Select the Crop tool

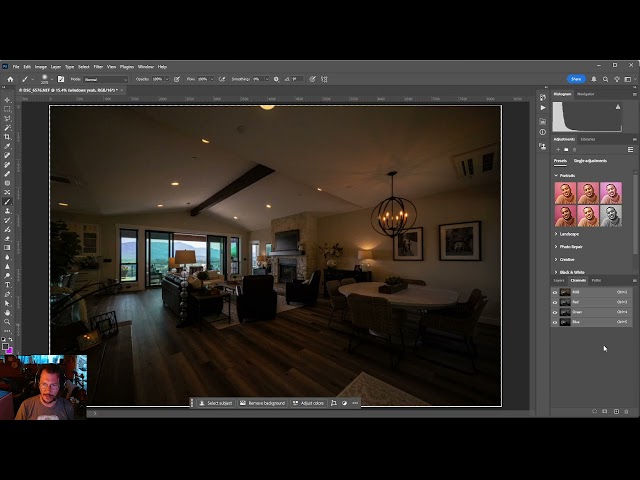pos(7,137)
